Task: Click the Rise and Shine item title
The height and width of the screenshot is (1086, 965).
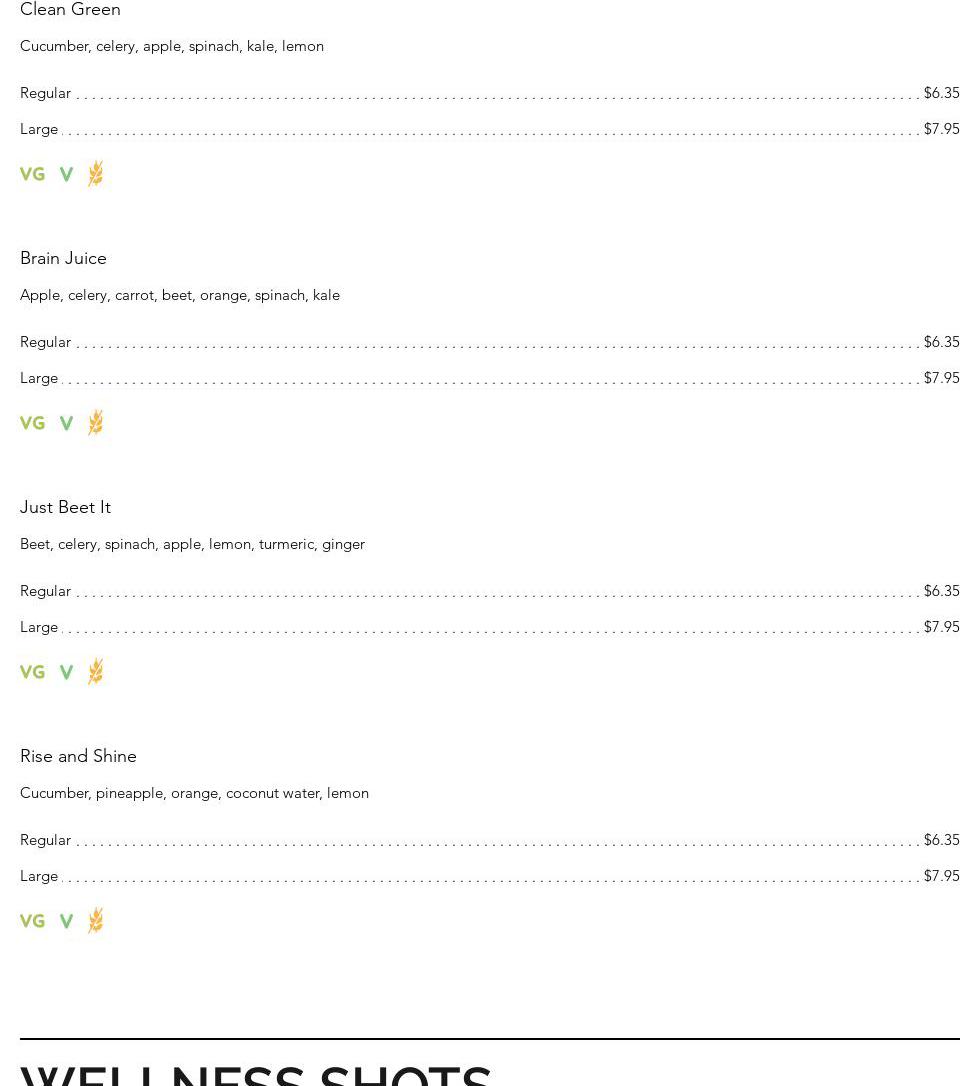Action: click(78, 756)
